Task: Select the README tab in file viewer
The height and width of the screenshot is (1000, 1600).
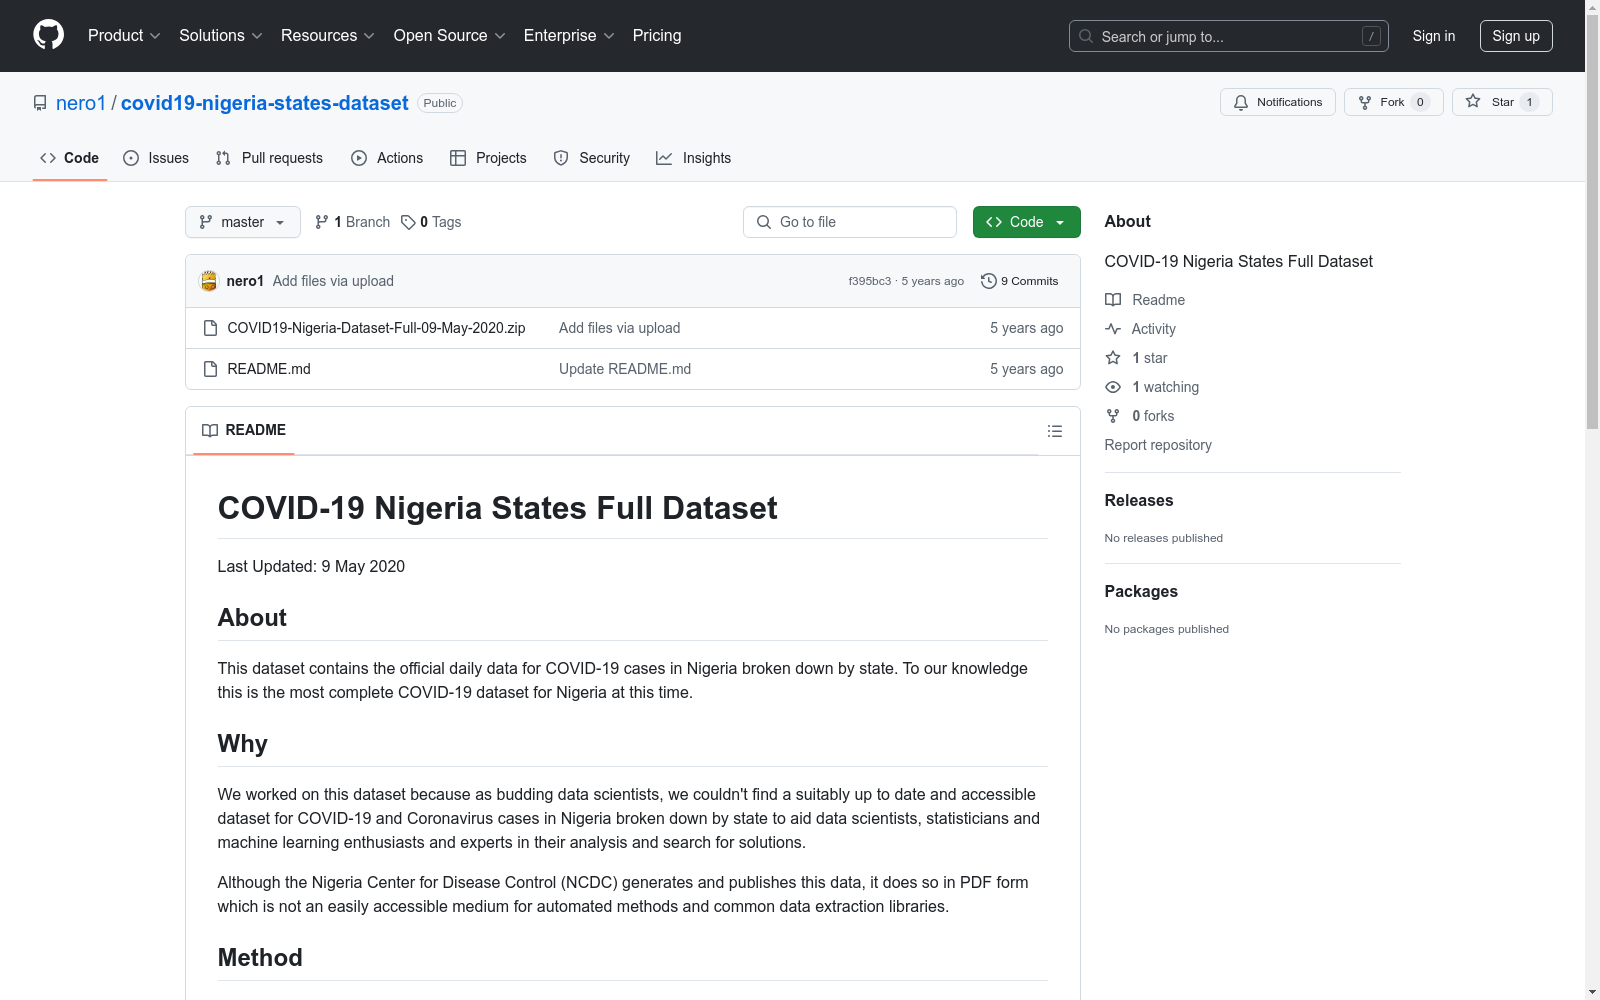Action: pos(244,430)
